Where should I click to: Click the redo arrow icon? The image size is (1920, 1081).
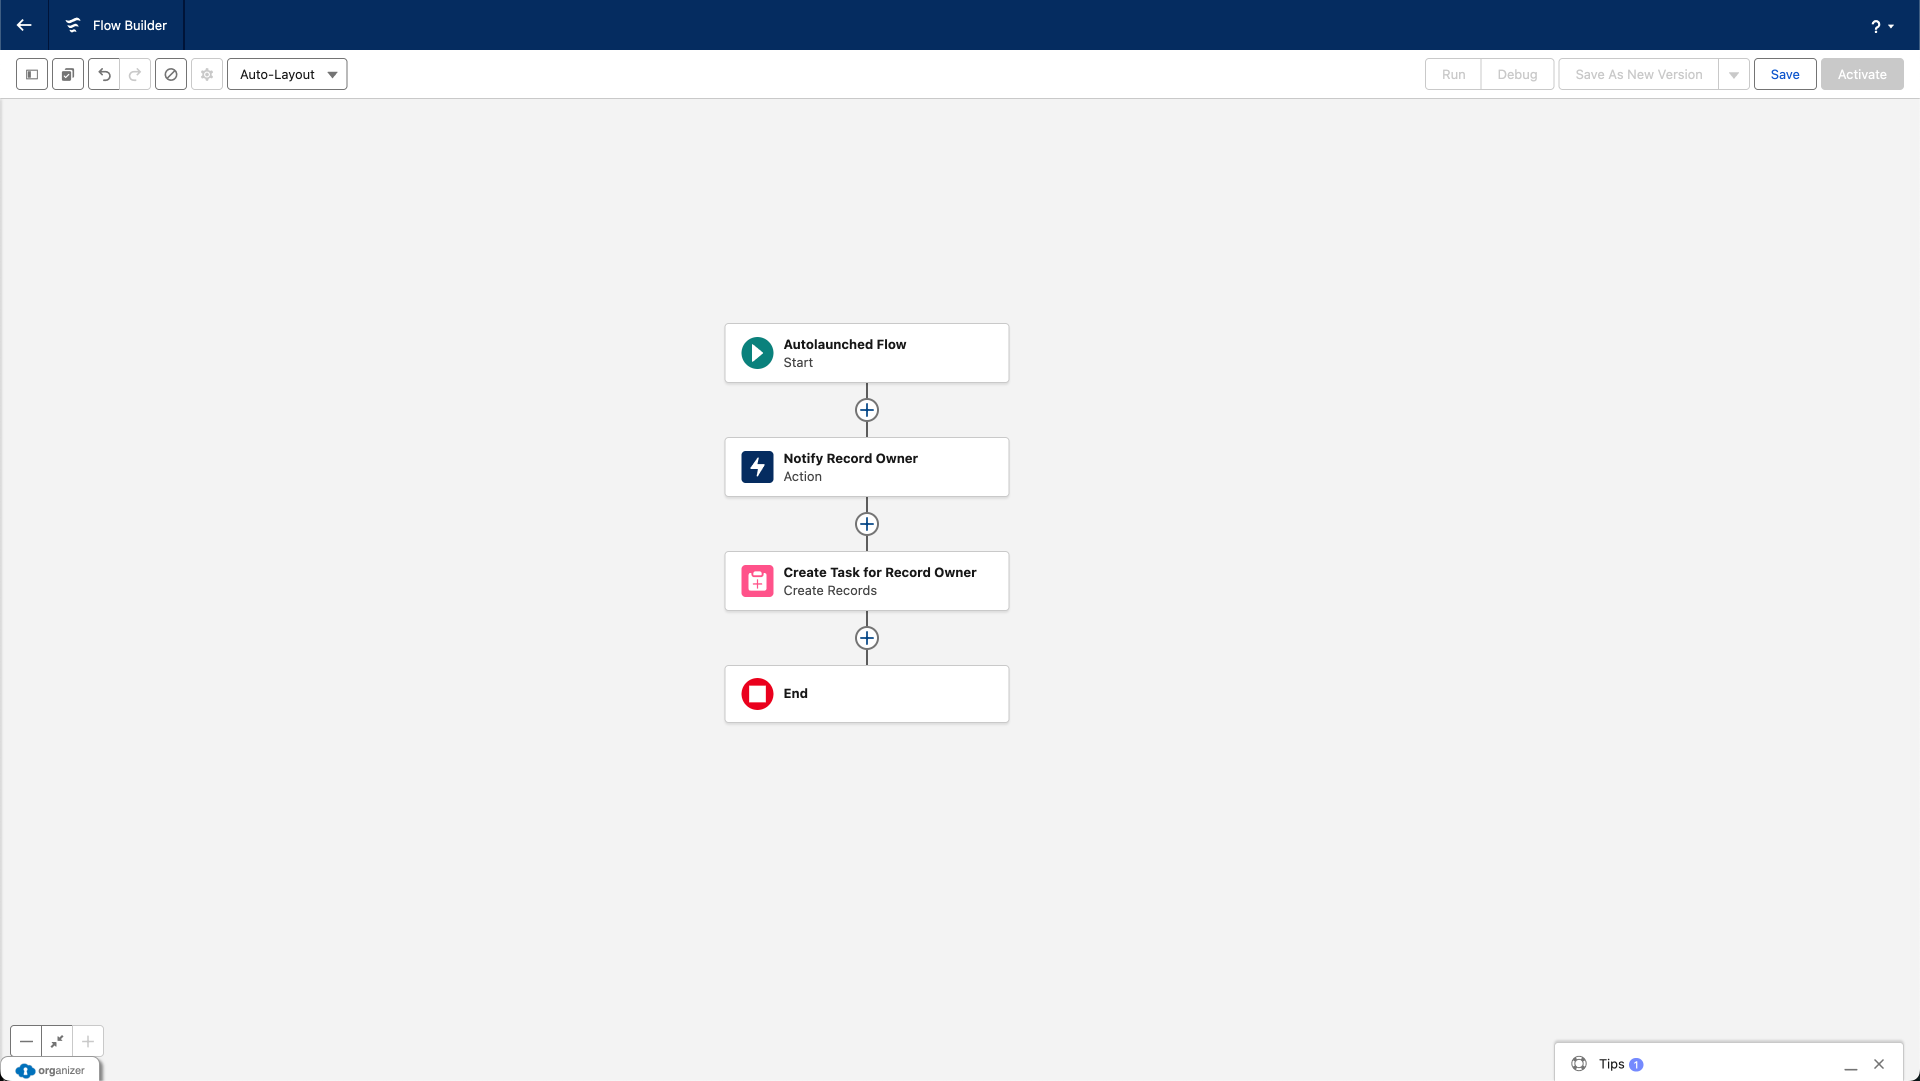click(x=135, y=74)
